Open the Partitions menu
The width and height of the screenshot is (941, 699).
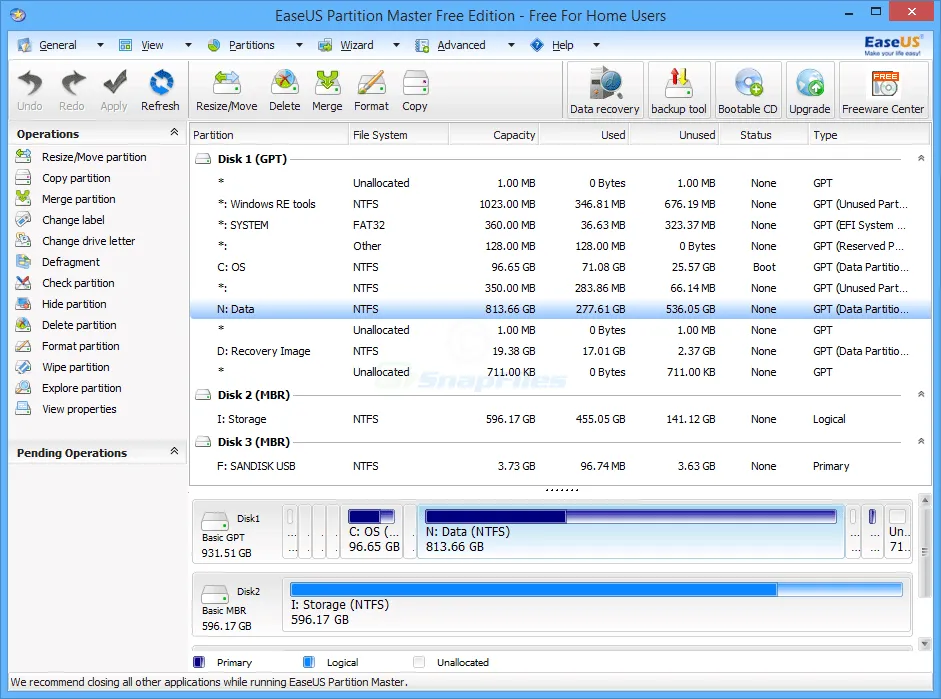(x=251, y=45)
